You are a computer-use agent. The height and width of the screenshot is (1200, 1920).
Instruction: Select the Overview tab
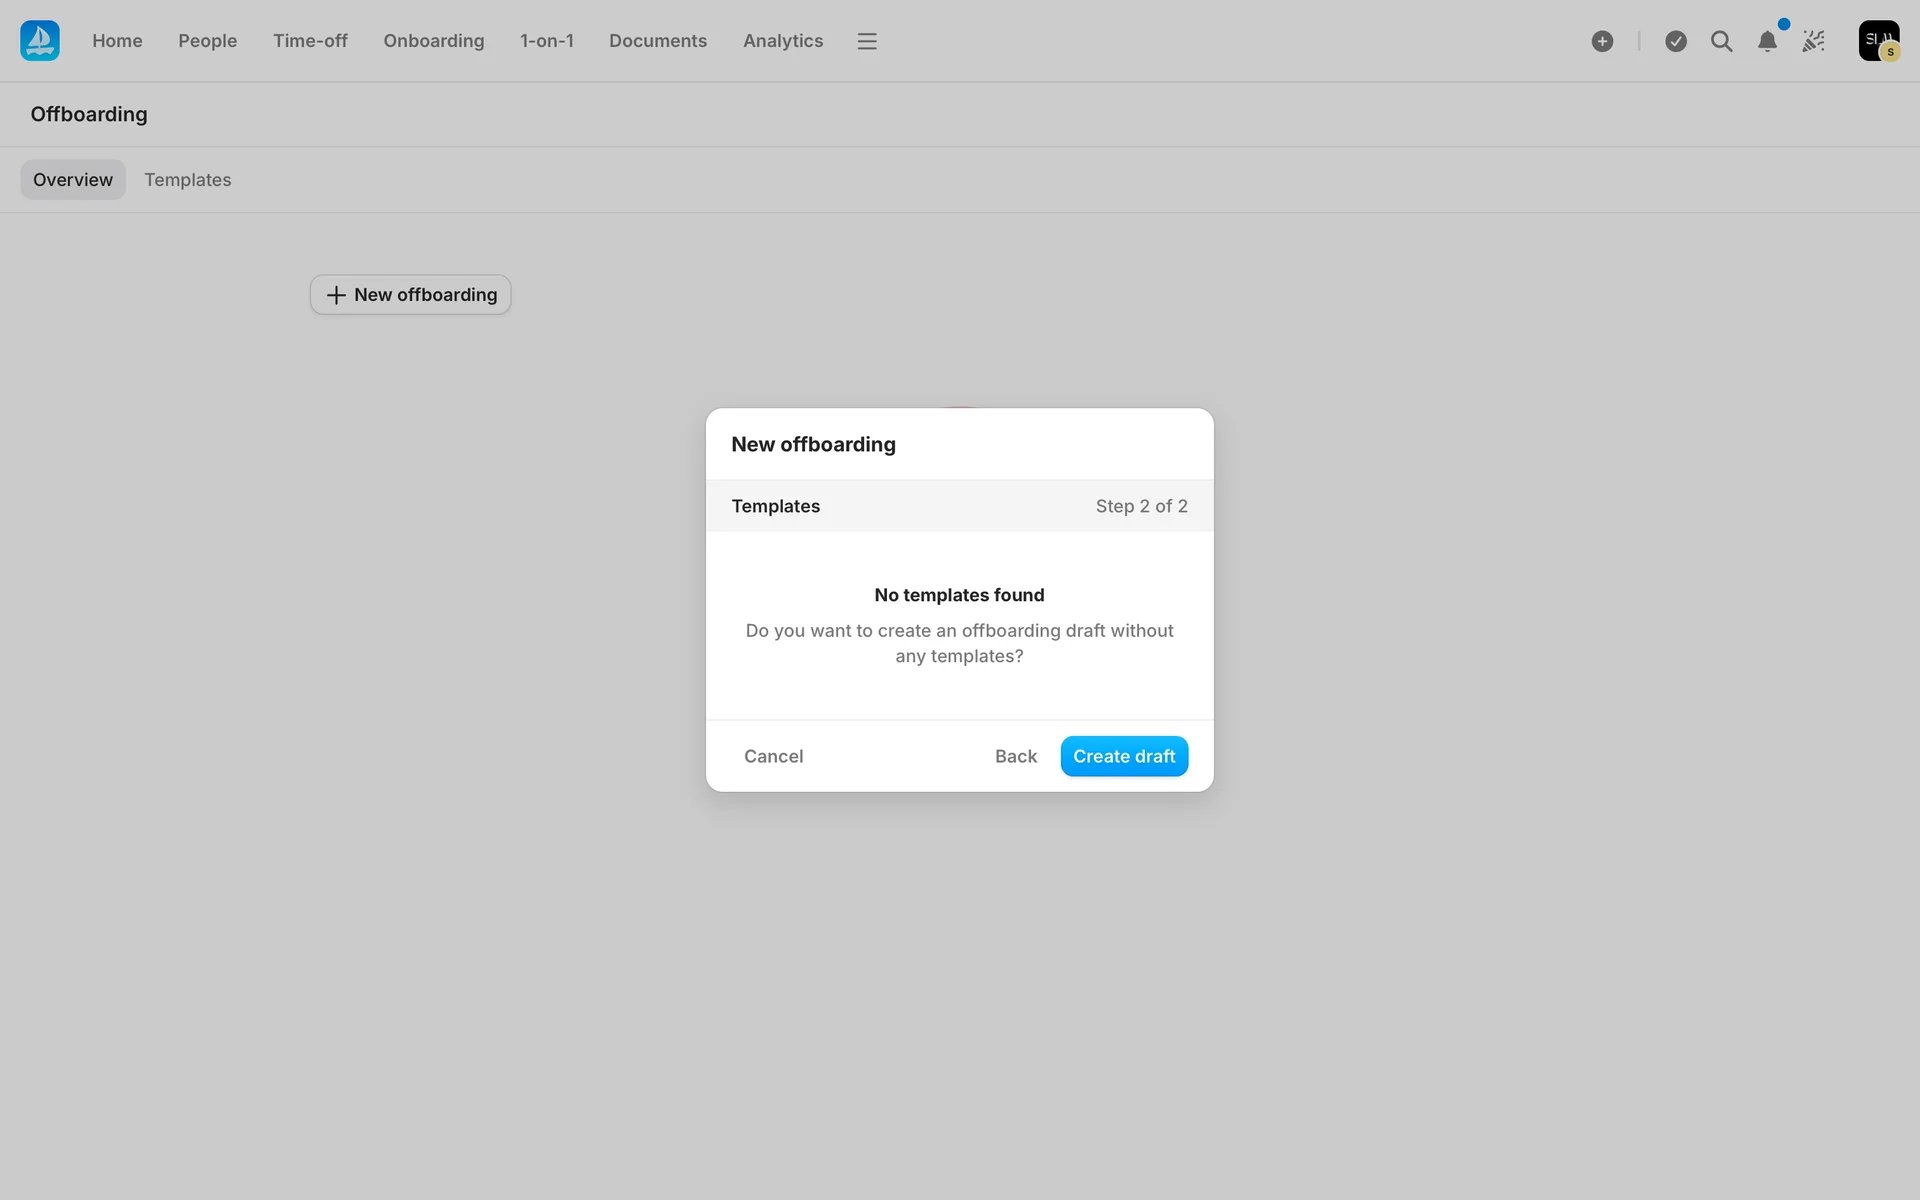point(73,180)
